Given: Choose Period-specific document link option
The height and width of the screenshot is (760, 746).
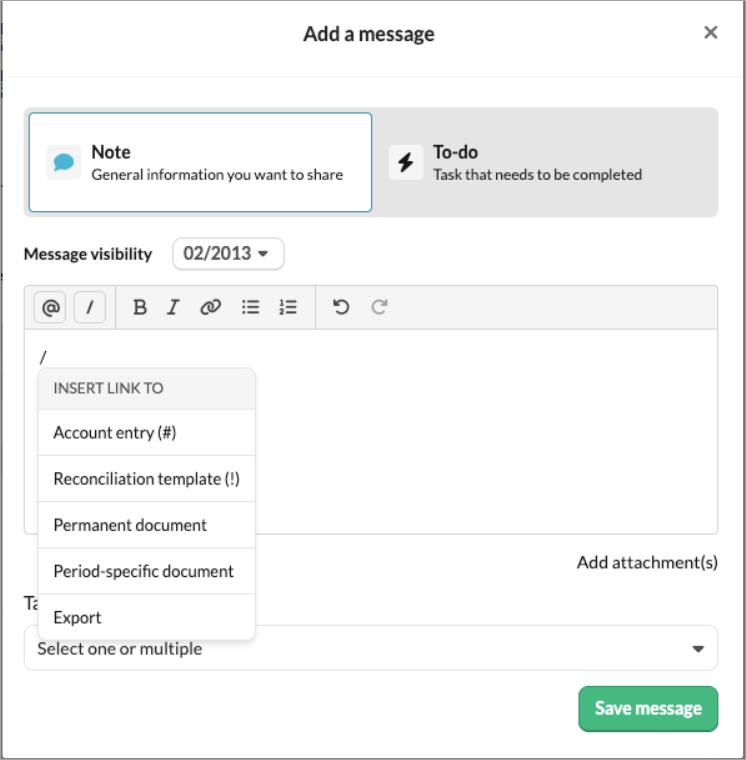Looking at the screenshot, I should click(146, 571).
